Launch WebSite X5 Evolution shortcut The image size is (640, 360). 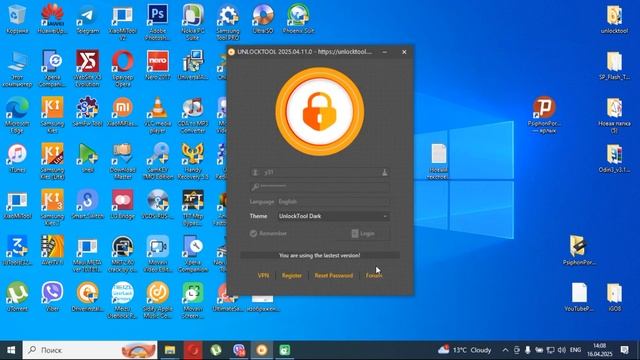(87, 69)
